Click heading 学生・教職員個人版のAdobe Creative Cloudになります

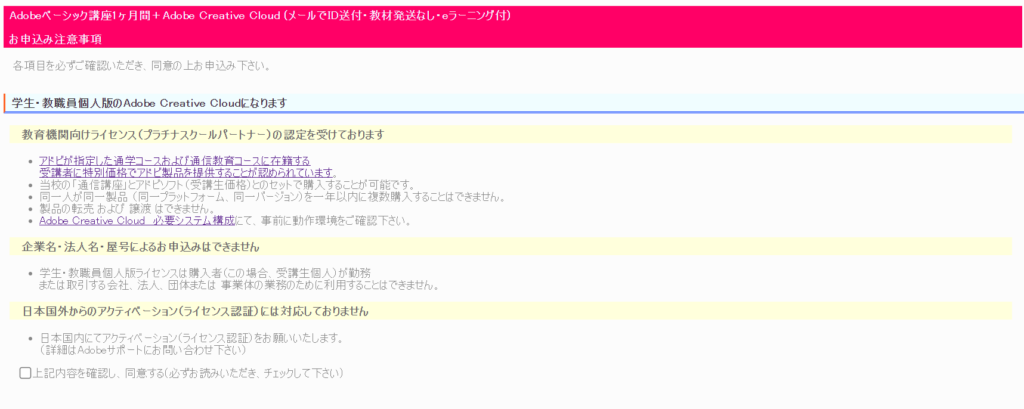(x=150, y=103)
